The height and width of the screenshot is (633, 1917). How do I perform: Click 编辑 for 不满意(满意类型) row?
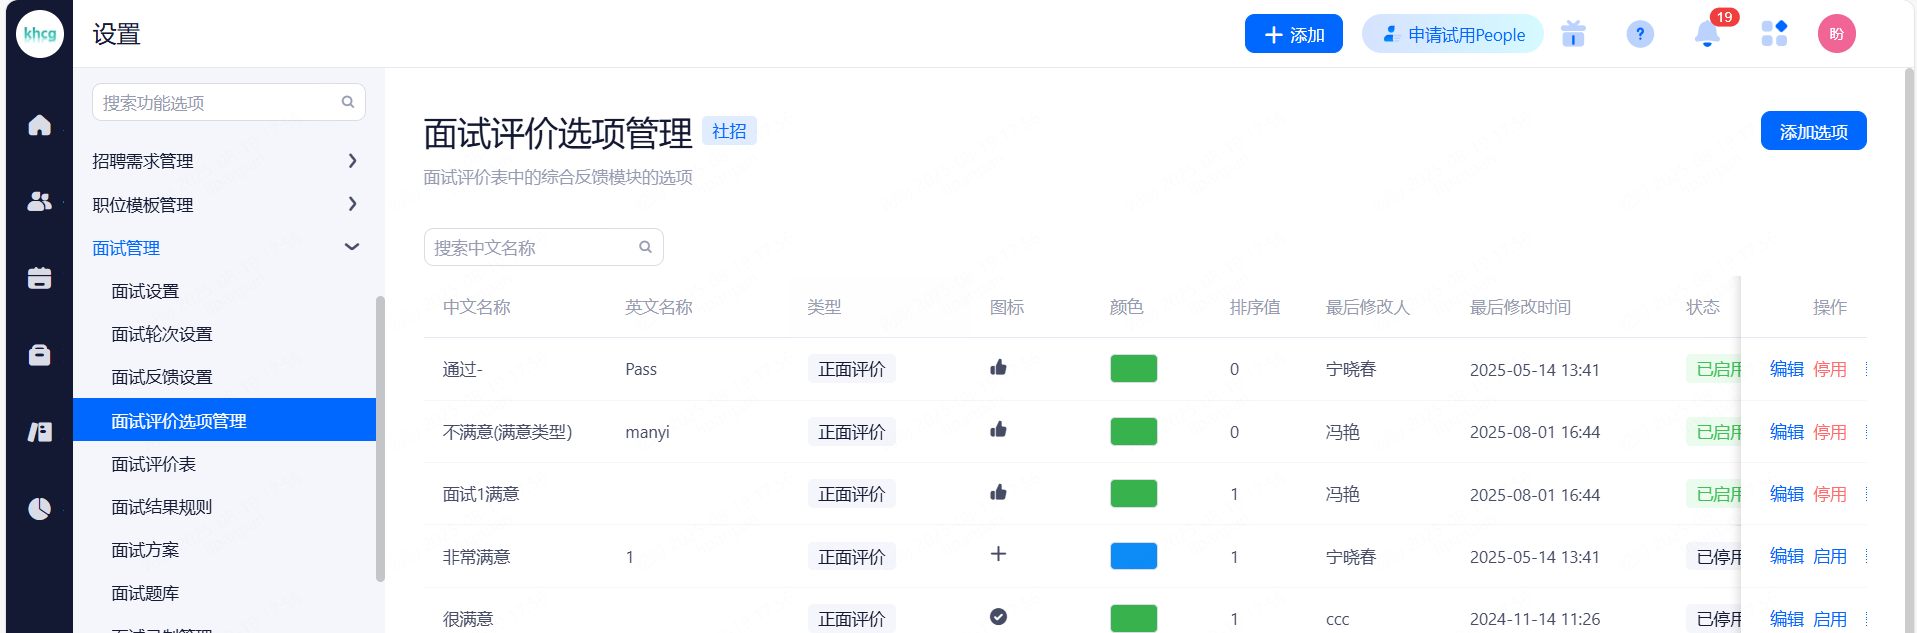coord(1786,432)
